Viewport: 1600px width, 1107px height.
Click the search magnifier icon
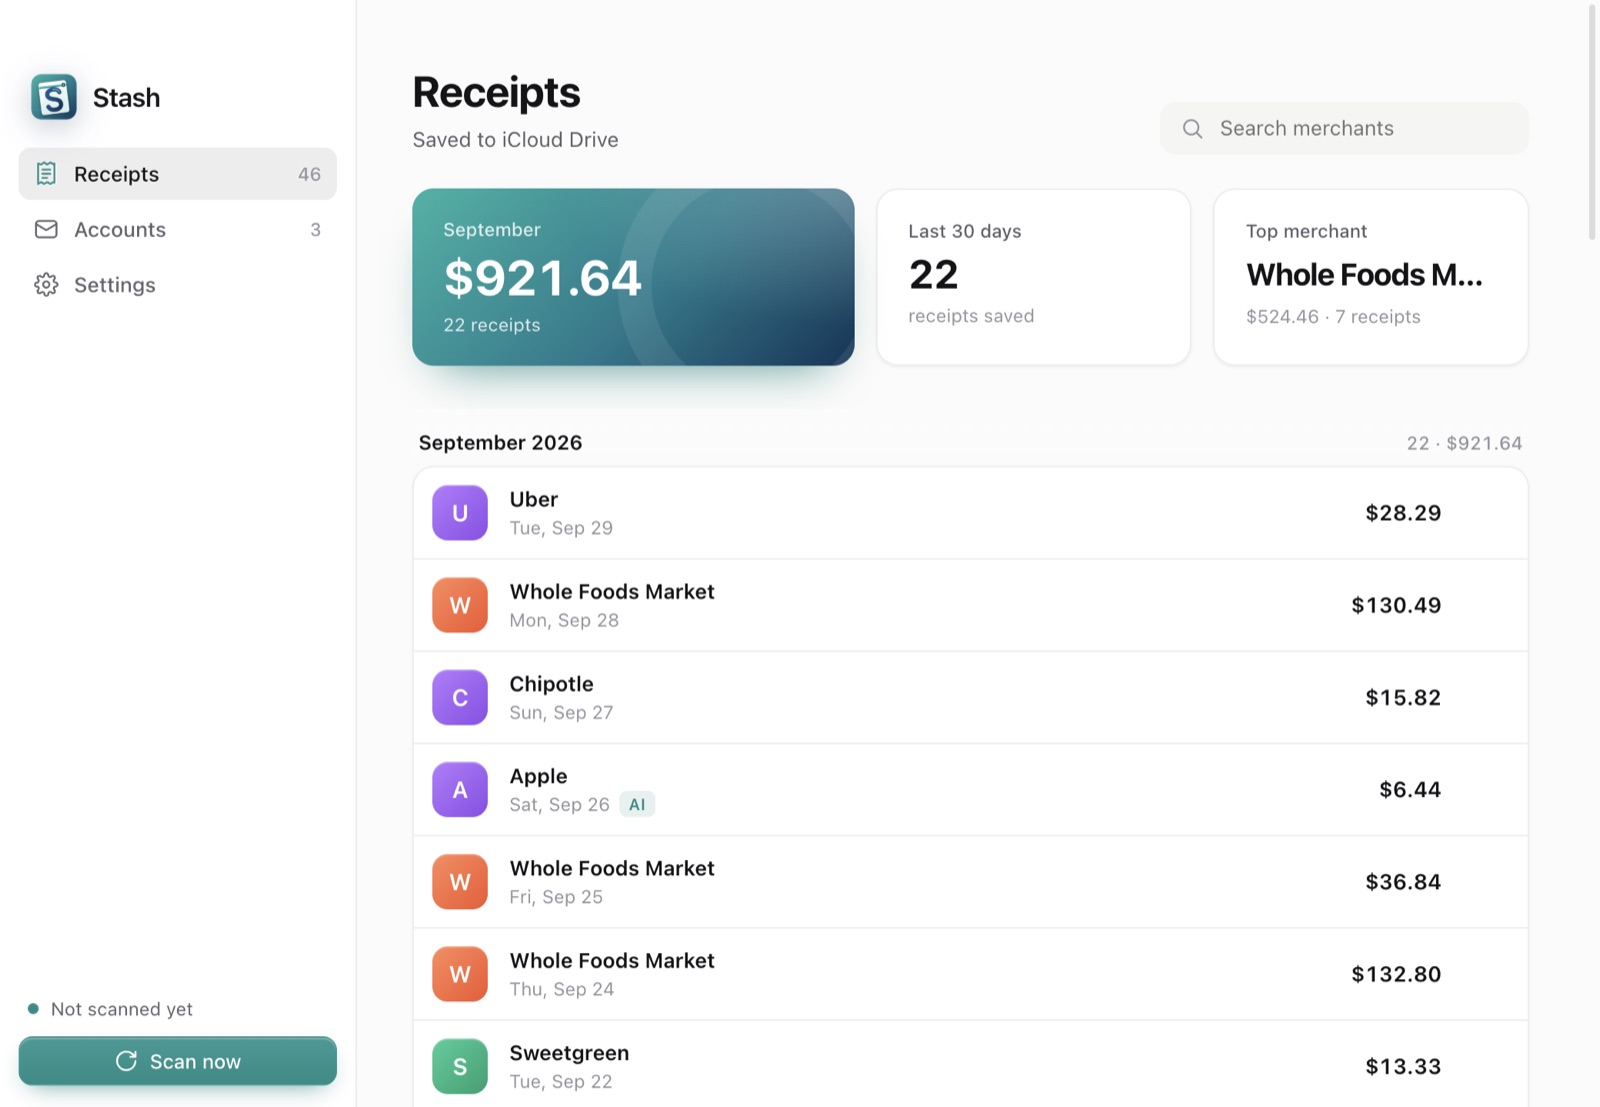tap(1192, 128)
